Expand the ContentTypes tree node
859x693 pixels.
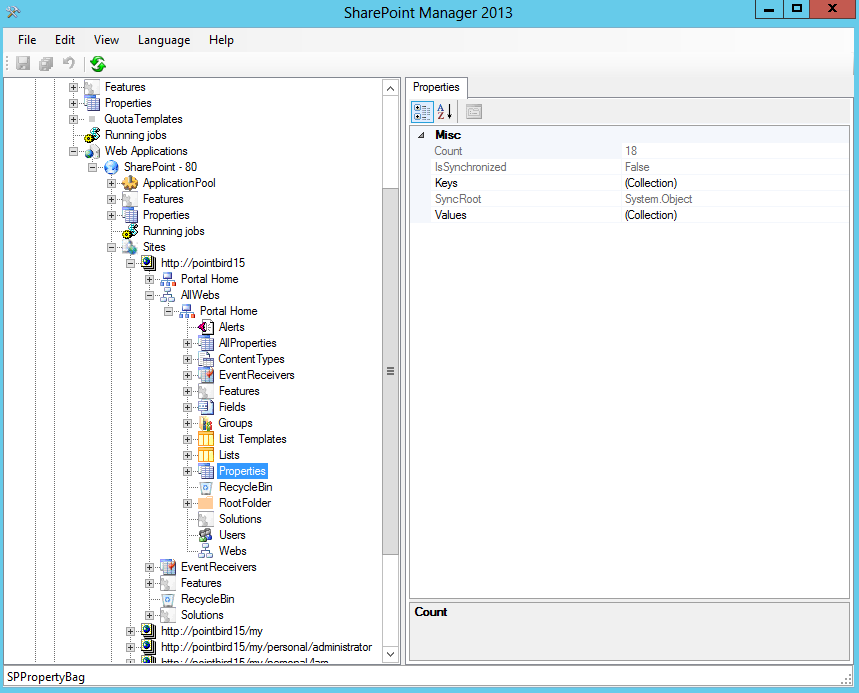point(188,359)
